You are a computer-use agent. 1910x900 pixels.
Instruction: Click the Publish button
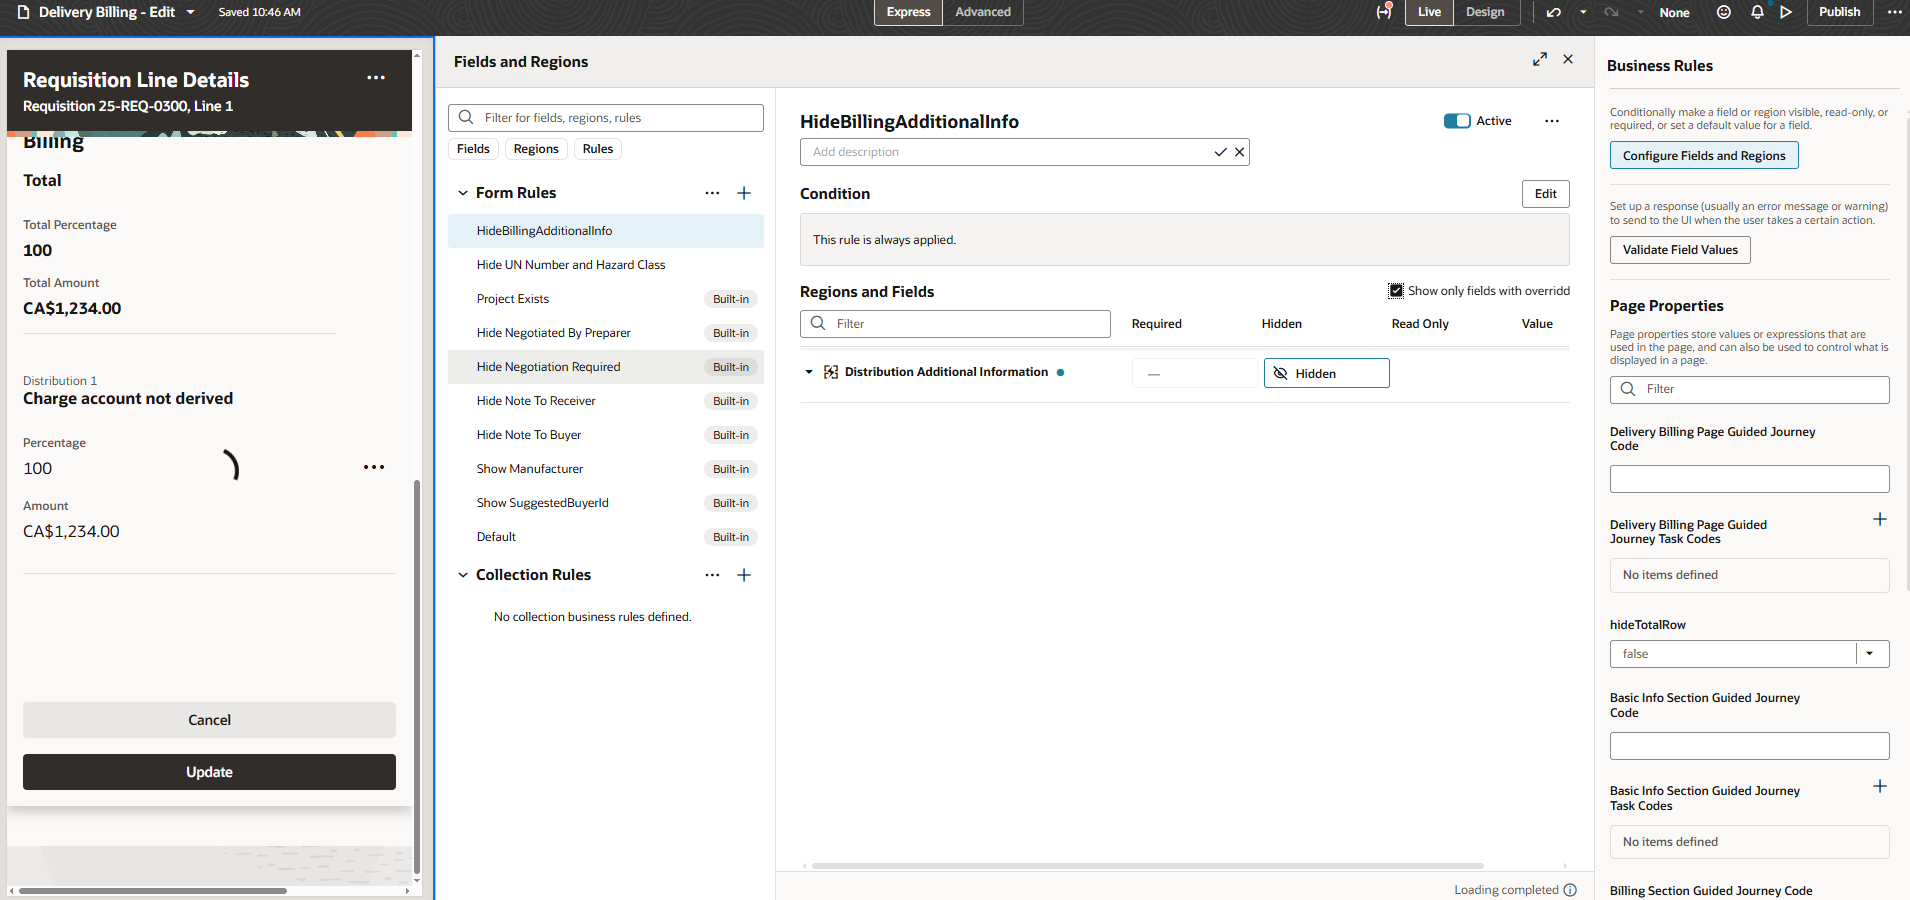coord(1839,12)
